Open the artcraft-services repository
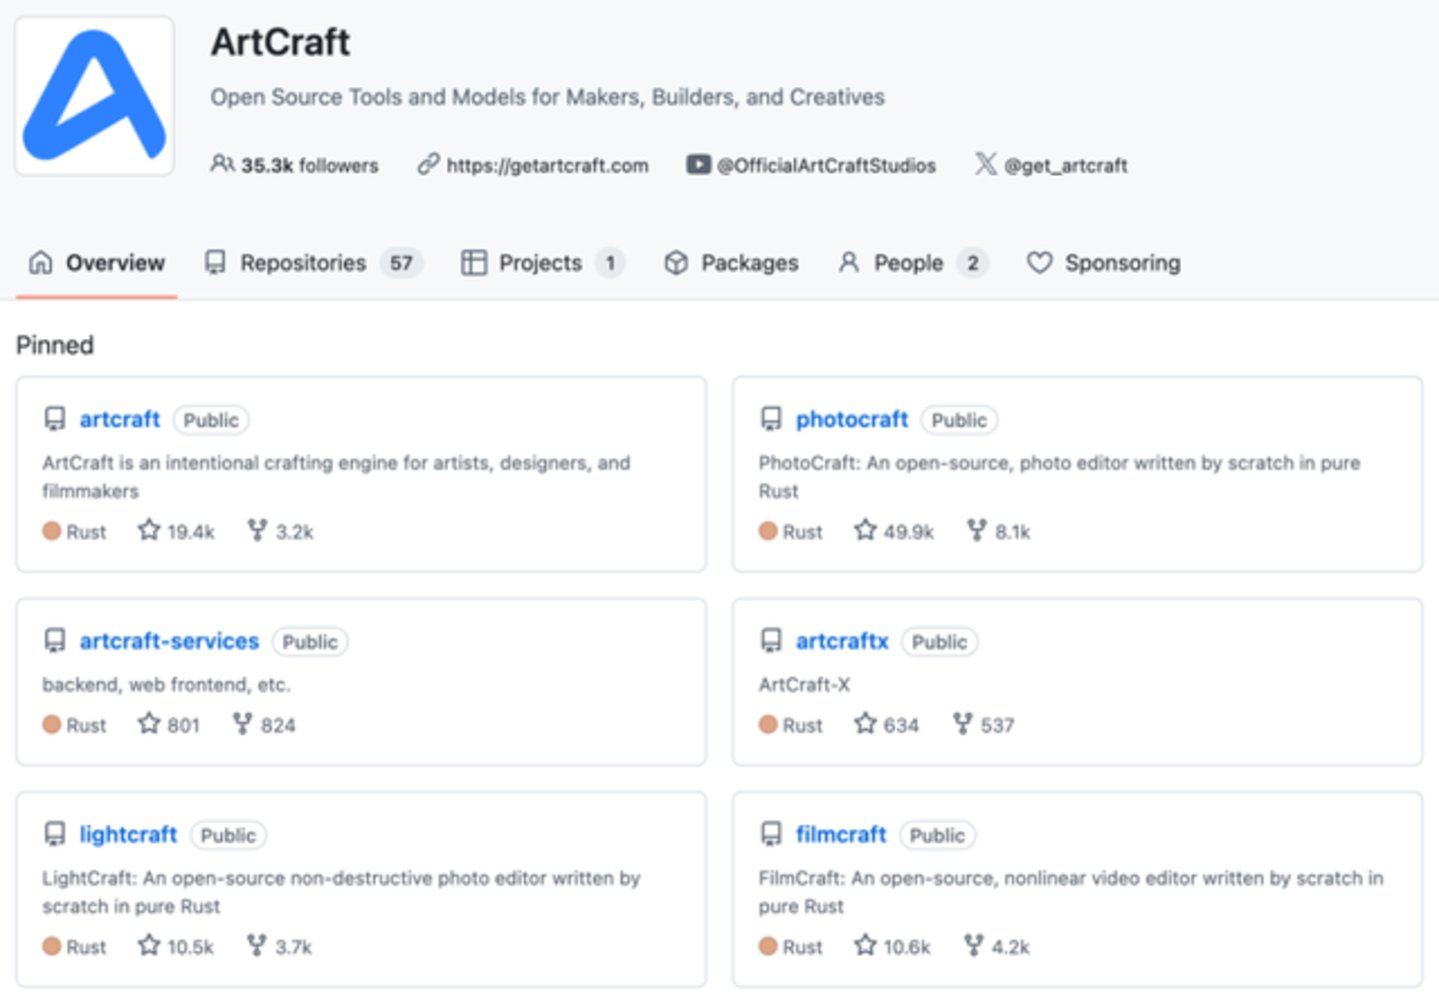Viewport: 1439px width, 1005px height. (x=169, y=641)
